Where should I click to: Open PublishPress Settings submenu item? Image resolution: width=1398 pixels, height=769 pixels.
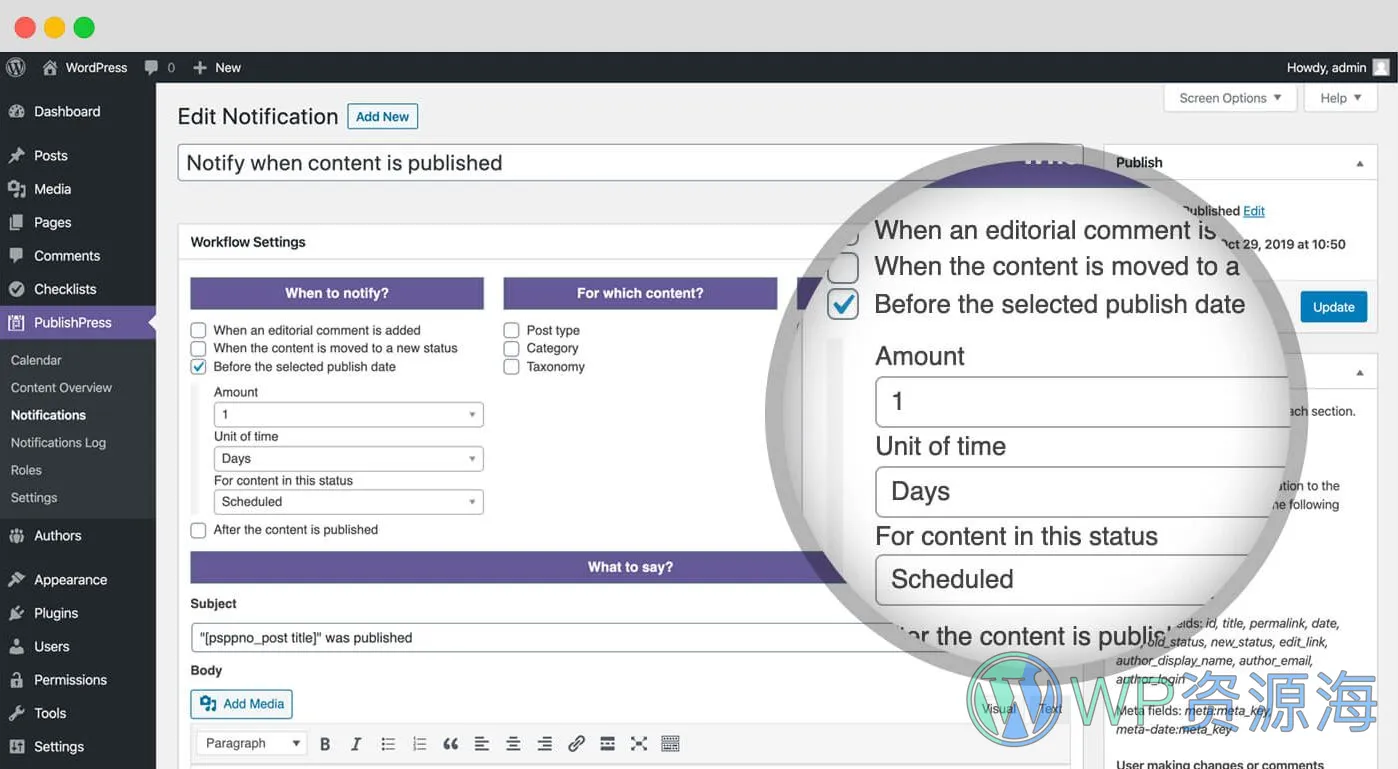[x=34, y=498]
